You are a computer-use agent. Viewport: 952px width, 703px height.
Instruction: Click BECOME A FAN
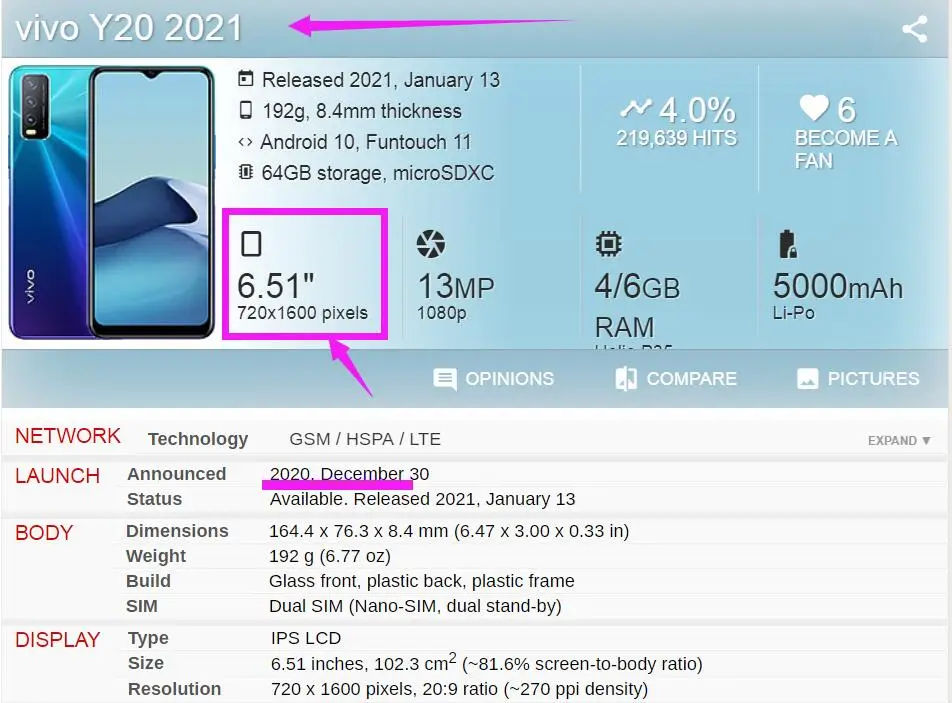[846, 149]
